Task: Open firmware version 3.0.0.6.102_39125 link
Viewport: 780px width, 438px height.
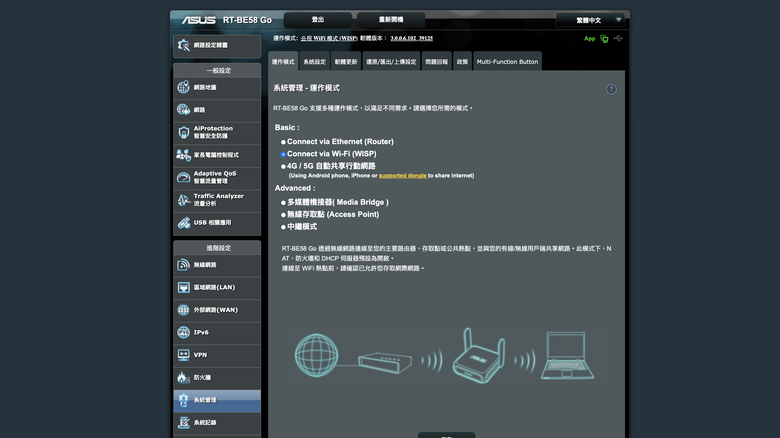Action: pos(411,38)
